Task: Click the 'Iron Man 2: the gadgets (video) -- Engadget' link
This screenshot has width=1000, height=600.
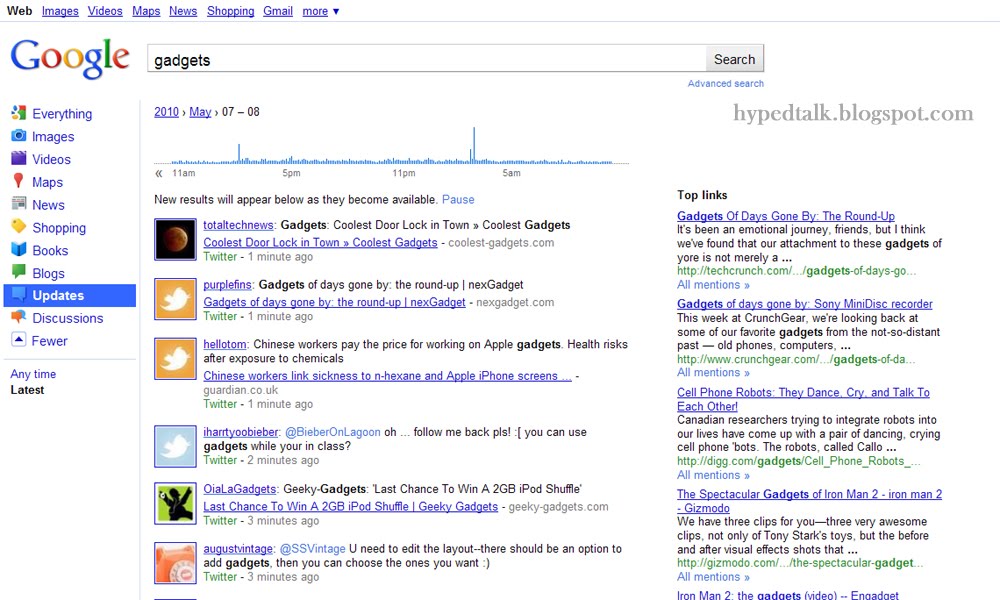Action: (788, 595)
